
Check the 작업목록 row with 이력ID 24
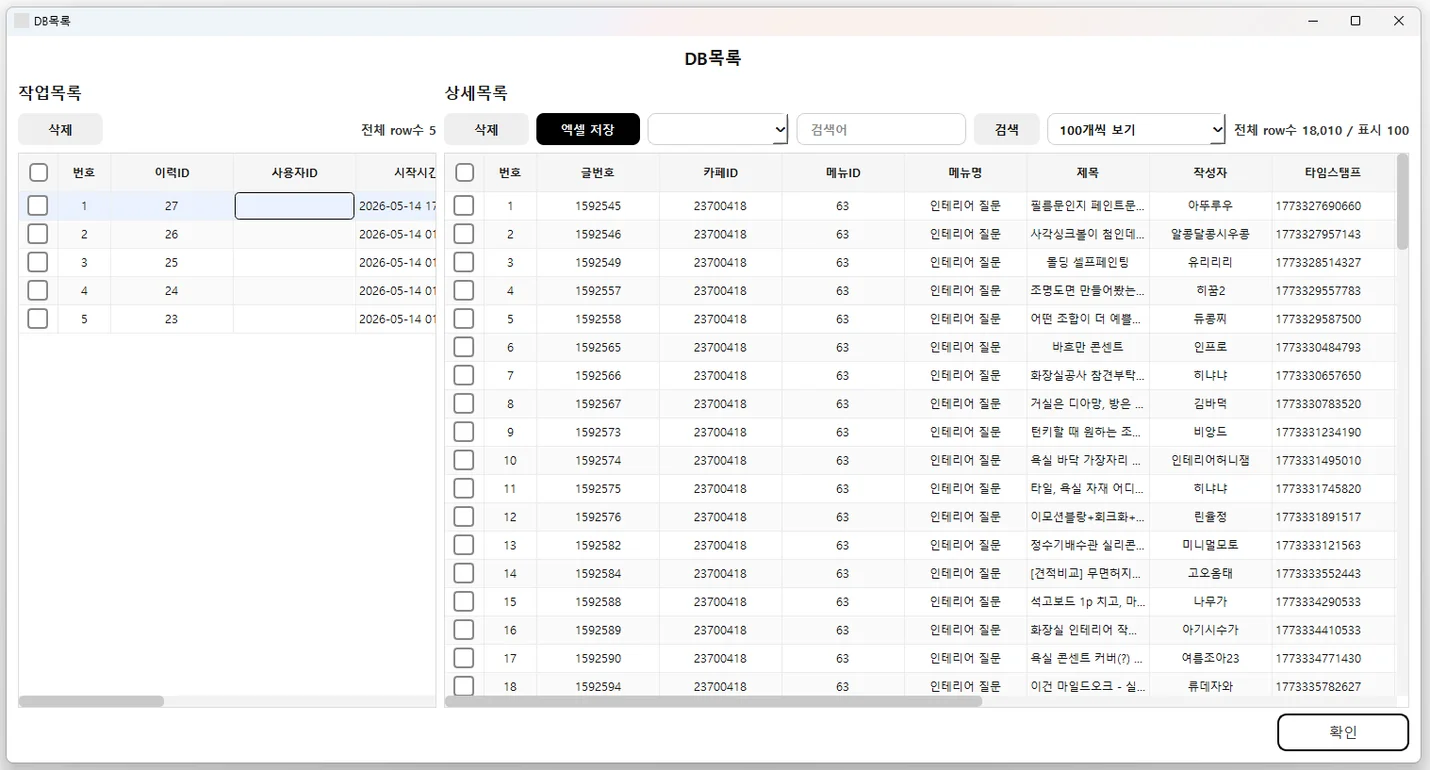(38, 291)
